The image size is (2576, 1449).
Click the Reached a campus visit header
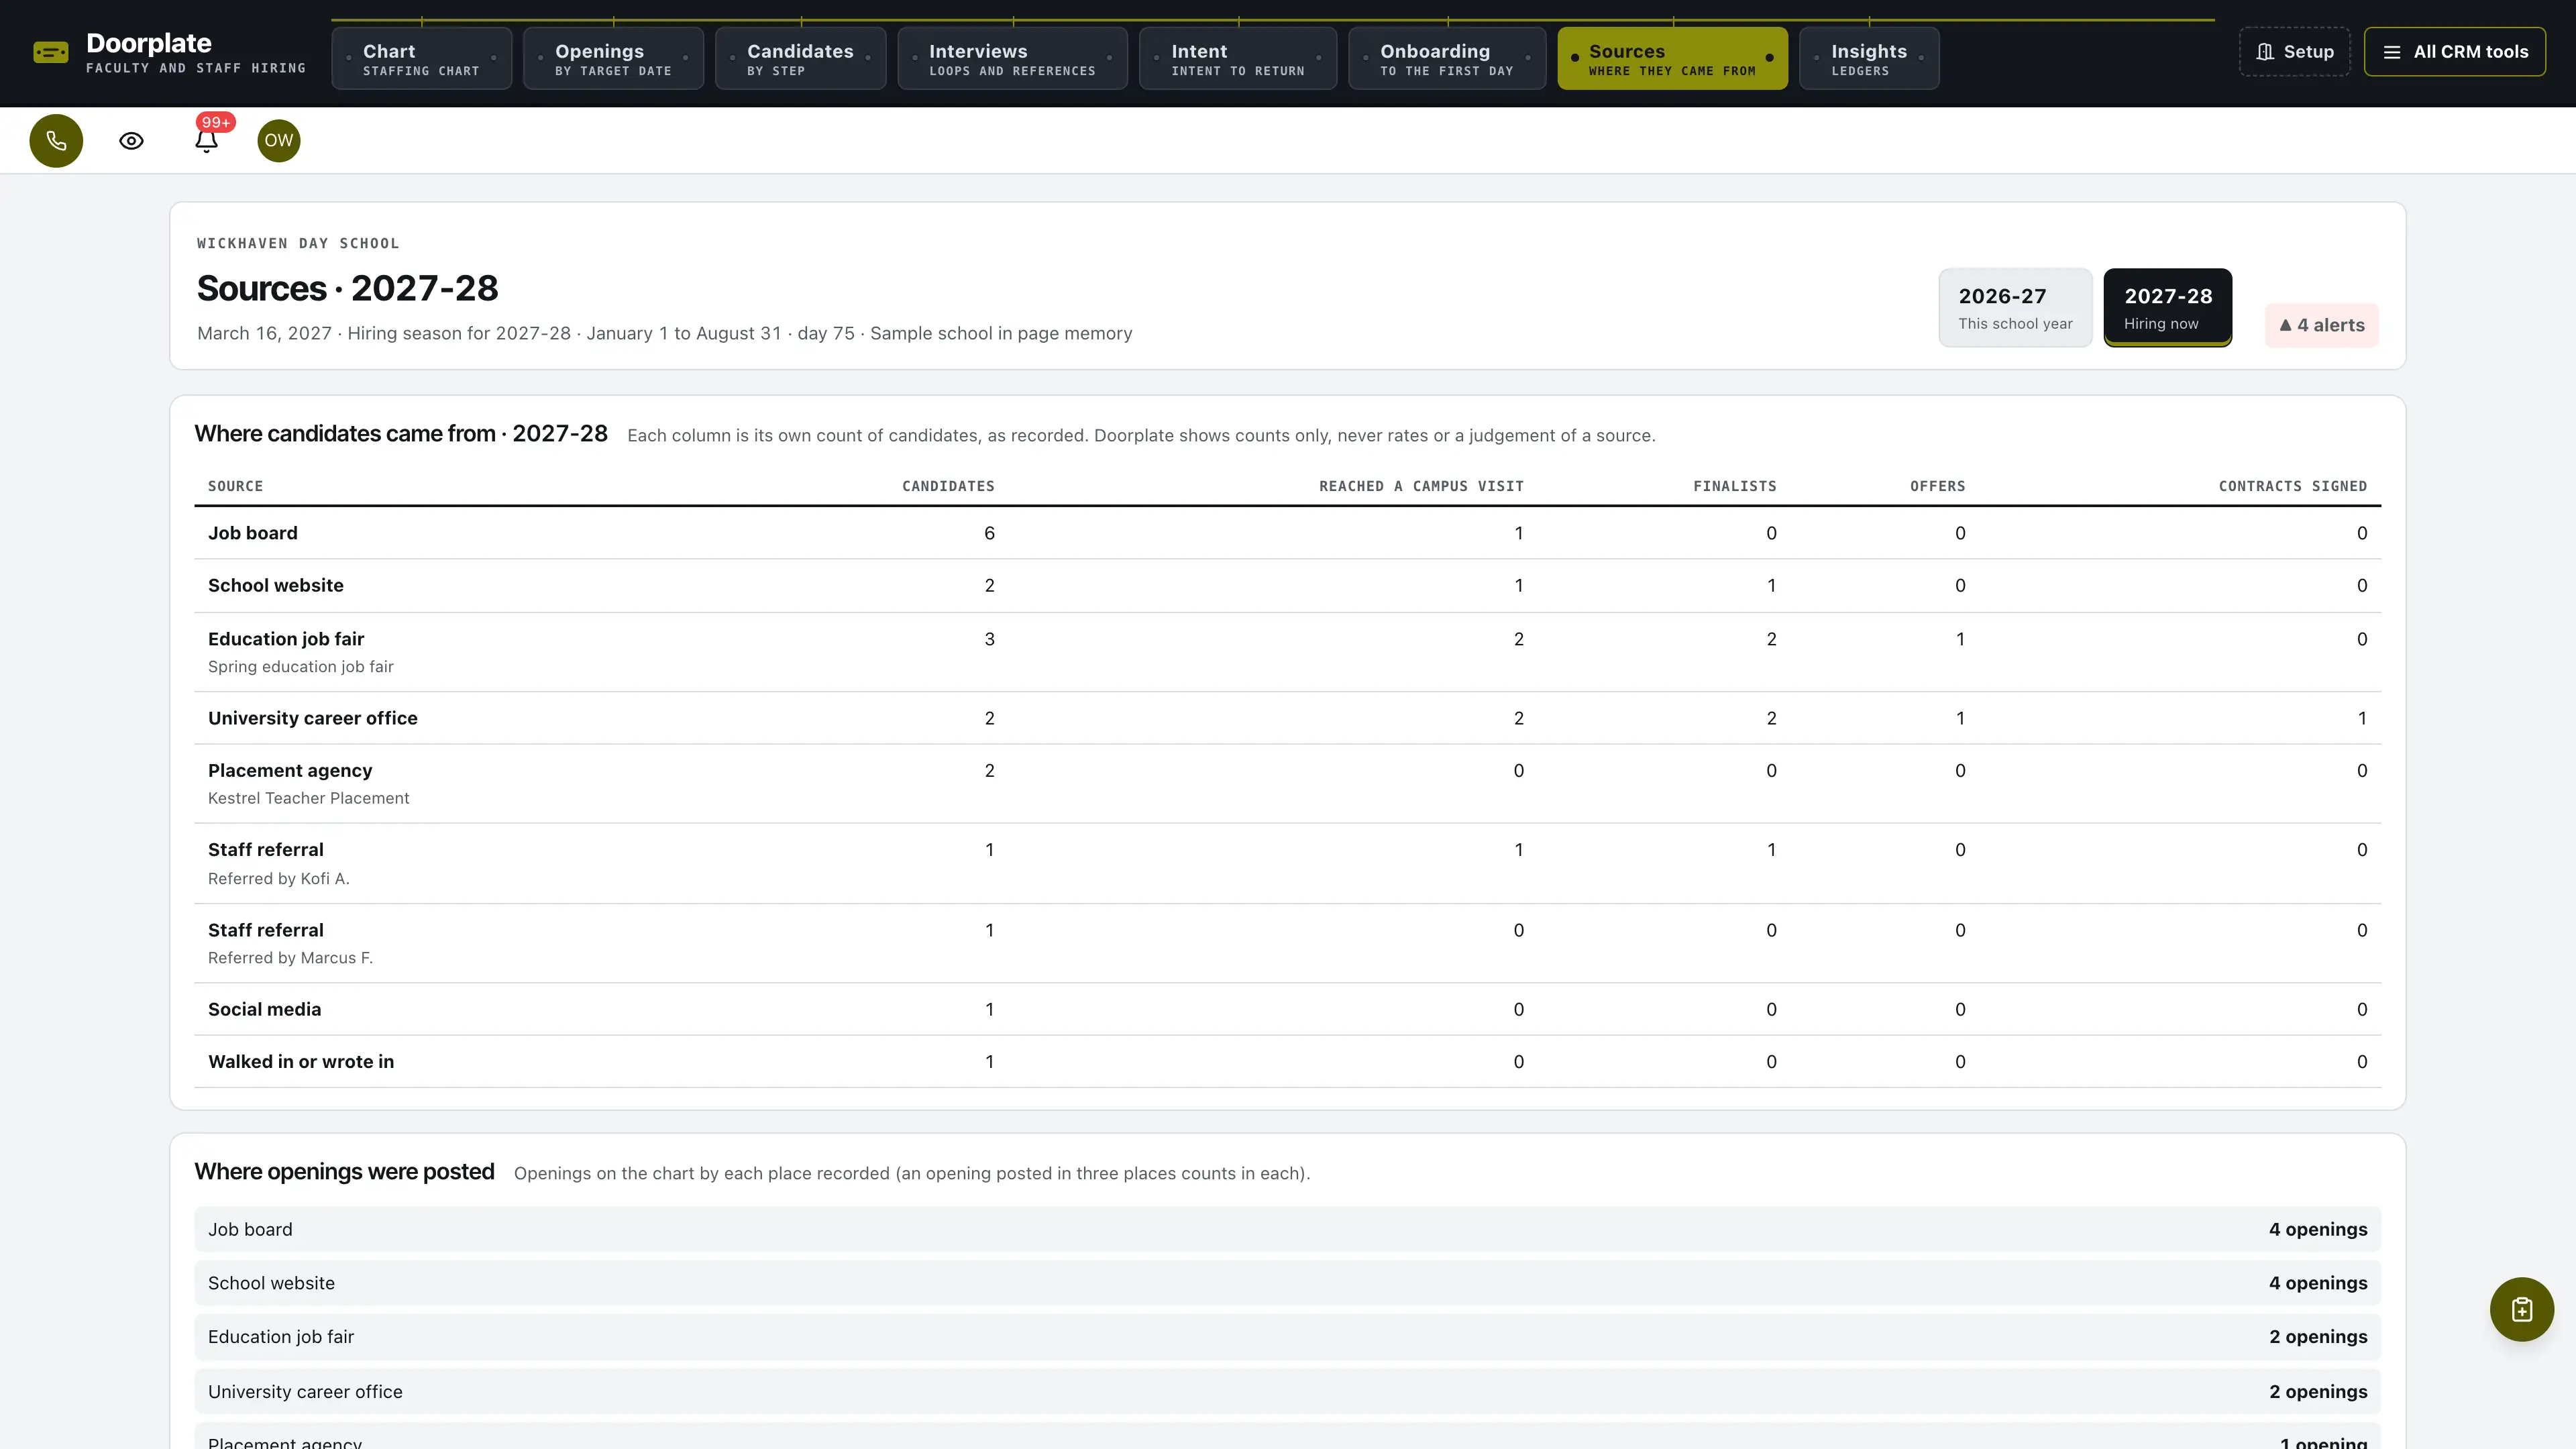pos(1421,486)
